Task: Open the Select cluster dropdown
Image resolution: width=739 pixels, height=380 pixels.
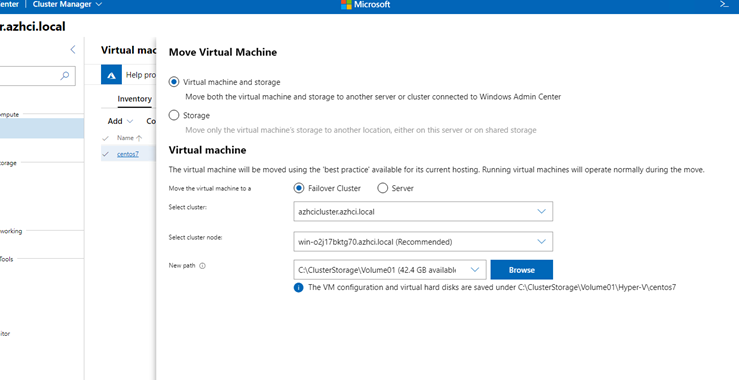Action: pos(423,212)
